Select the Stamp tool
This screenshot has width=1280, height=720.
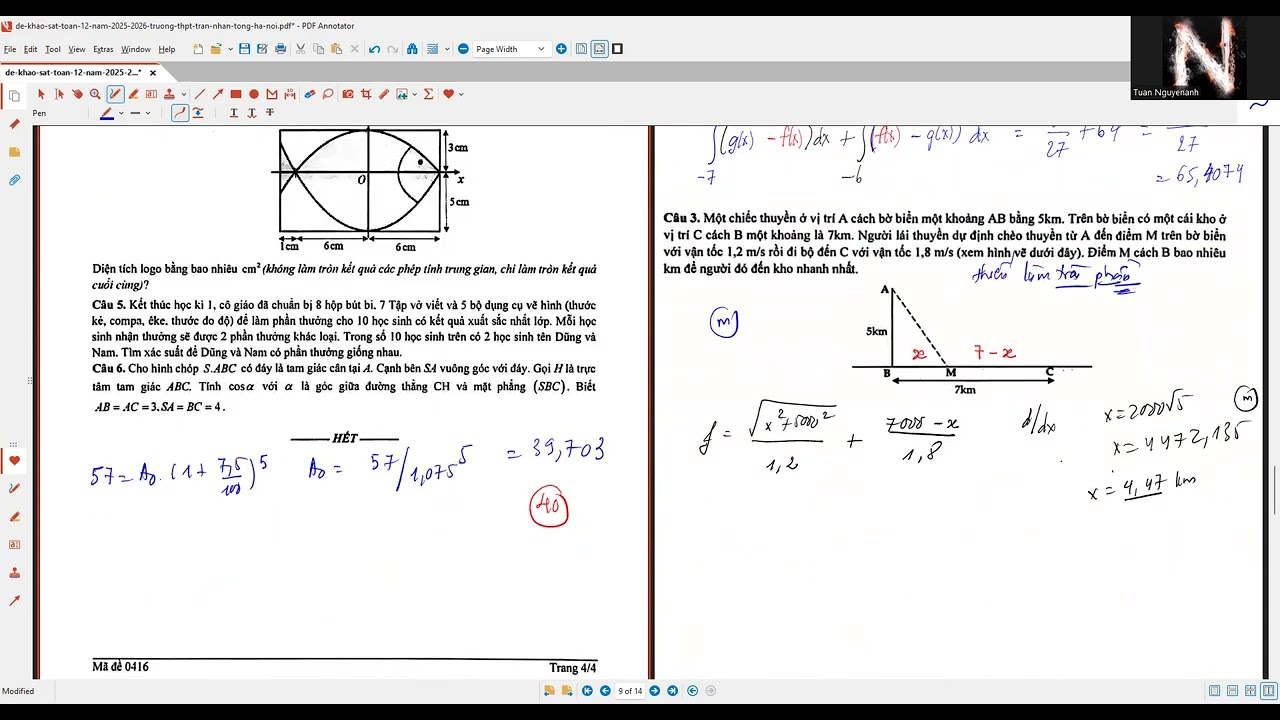pyautogui.click(x=169, y=94)
